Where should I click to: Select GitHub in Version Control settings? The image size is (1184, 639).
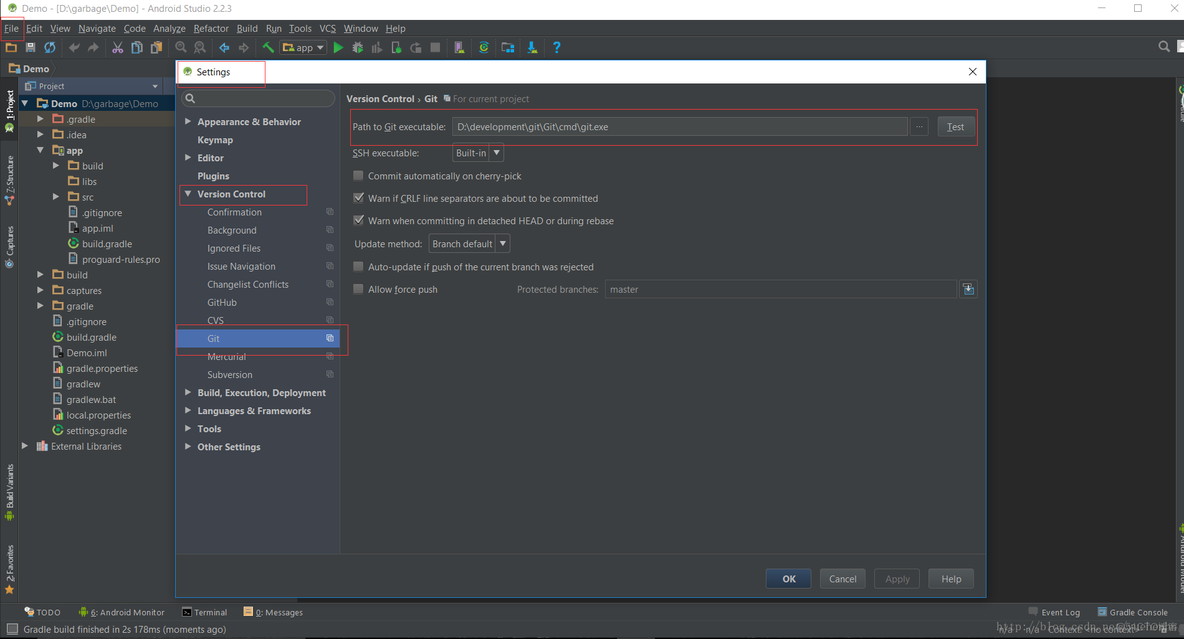tap(222, 302)
